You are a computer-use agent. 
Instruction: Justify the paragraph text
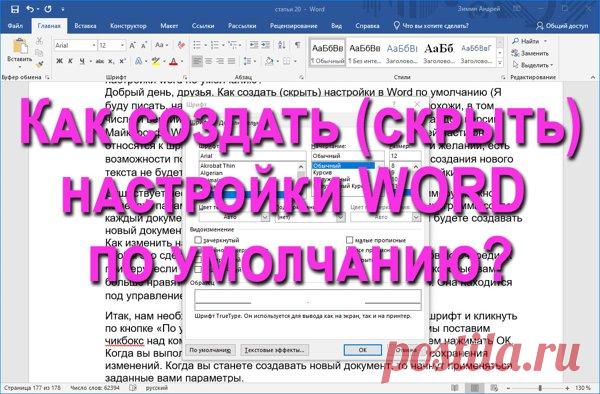click(232, 61)
